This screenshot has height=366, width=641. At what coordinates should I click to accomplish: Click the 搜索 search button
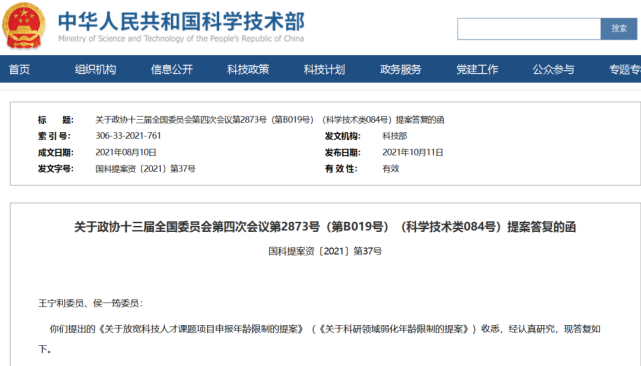619,29
